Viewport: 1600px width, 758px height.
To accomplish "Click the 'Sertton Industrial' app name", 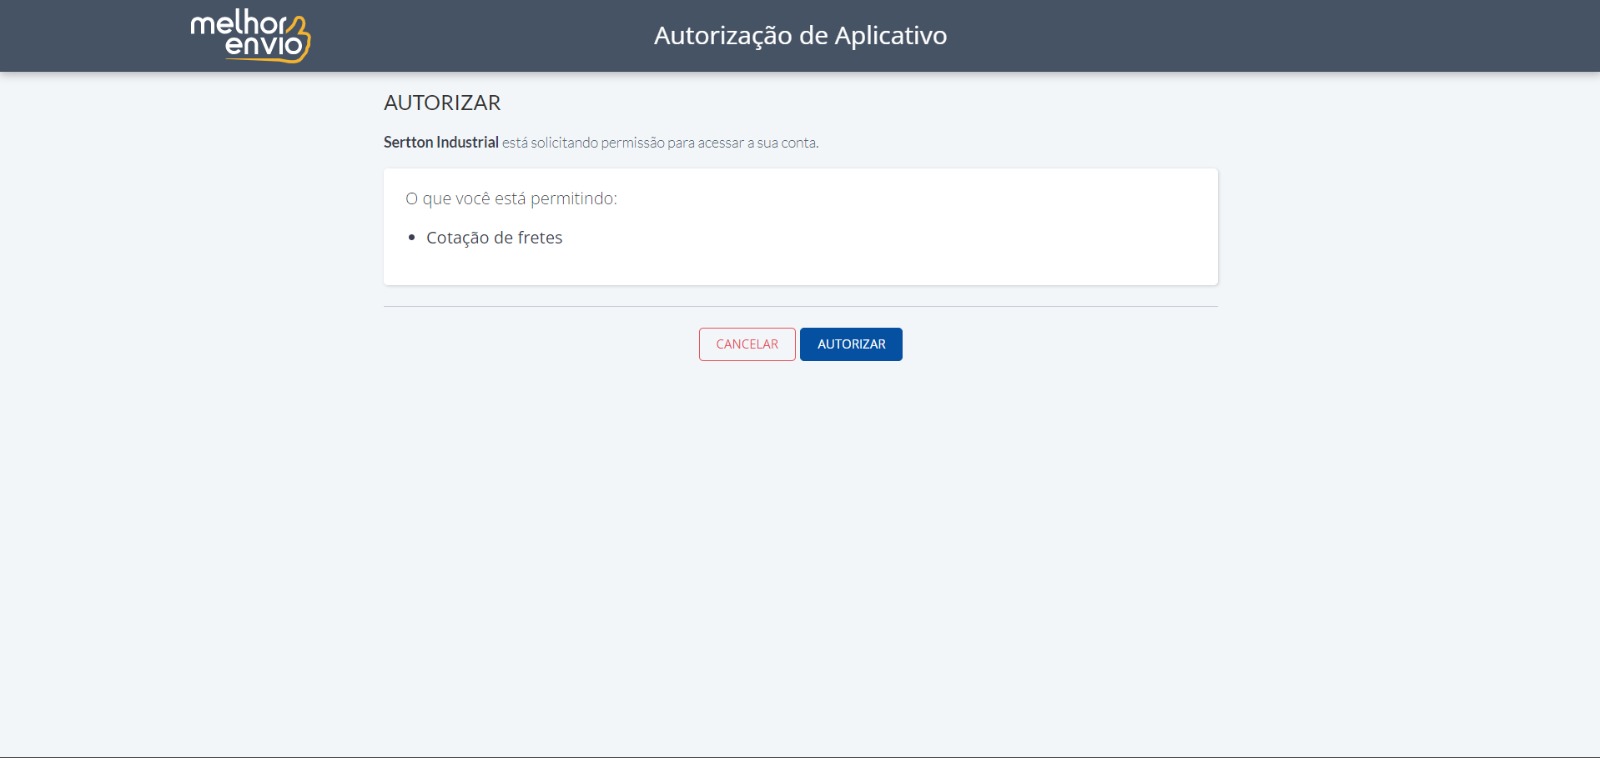I will tap(441, 143).
